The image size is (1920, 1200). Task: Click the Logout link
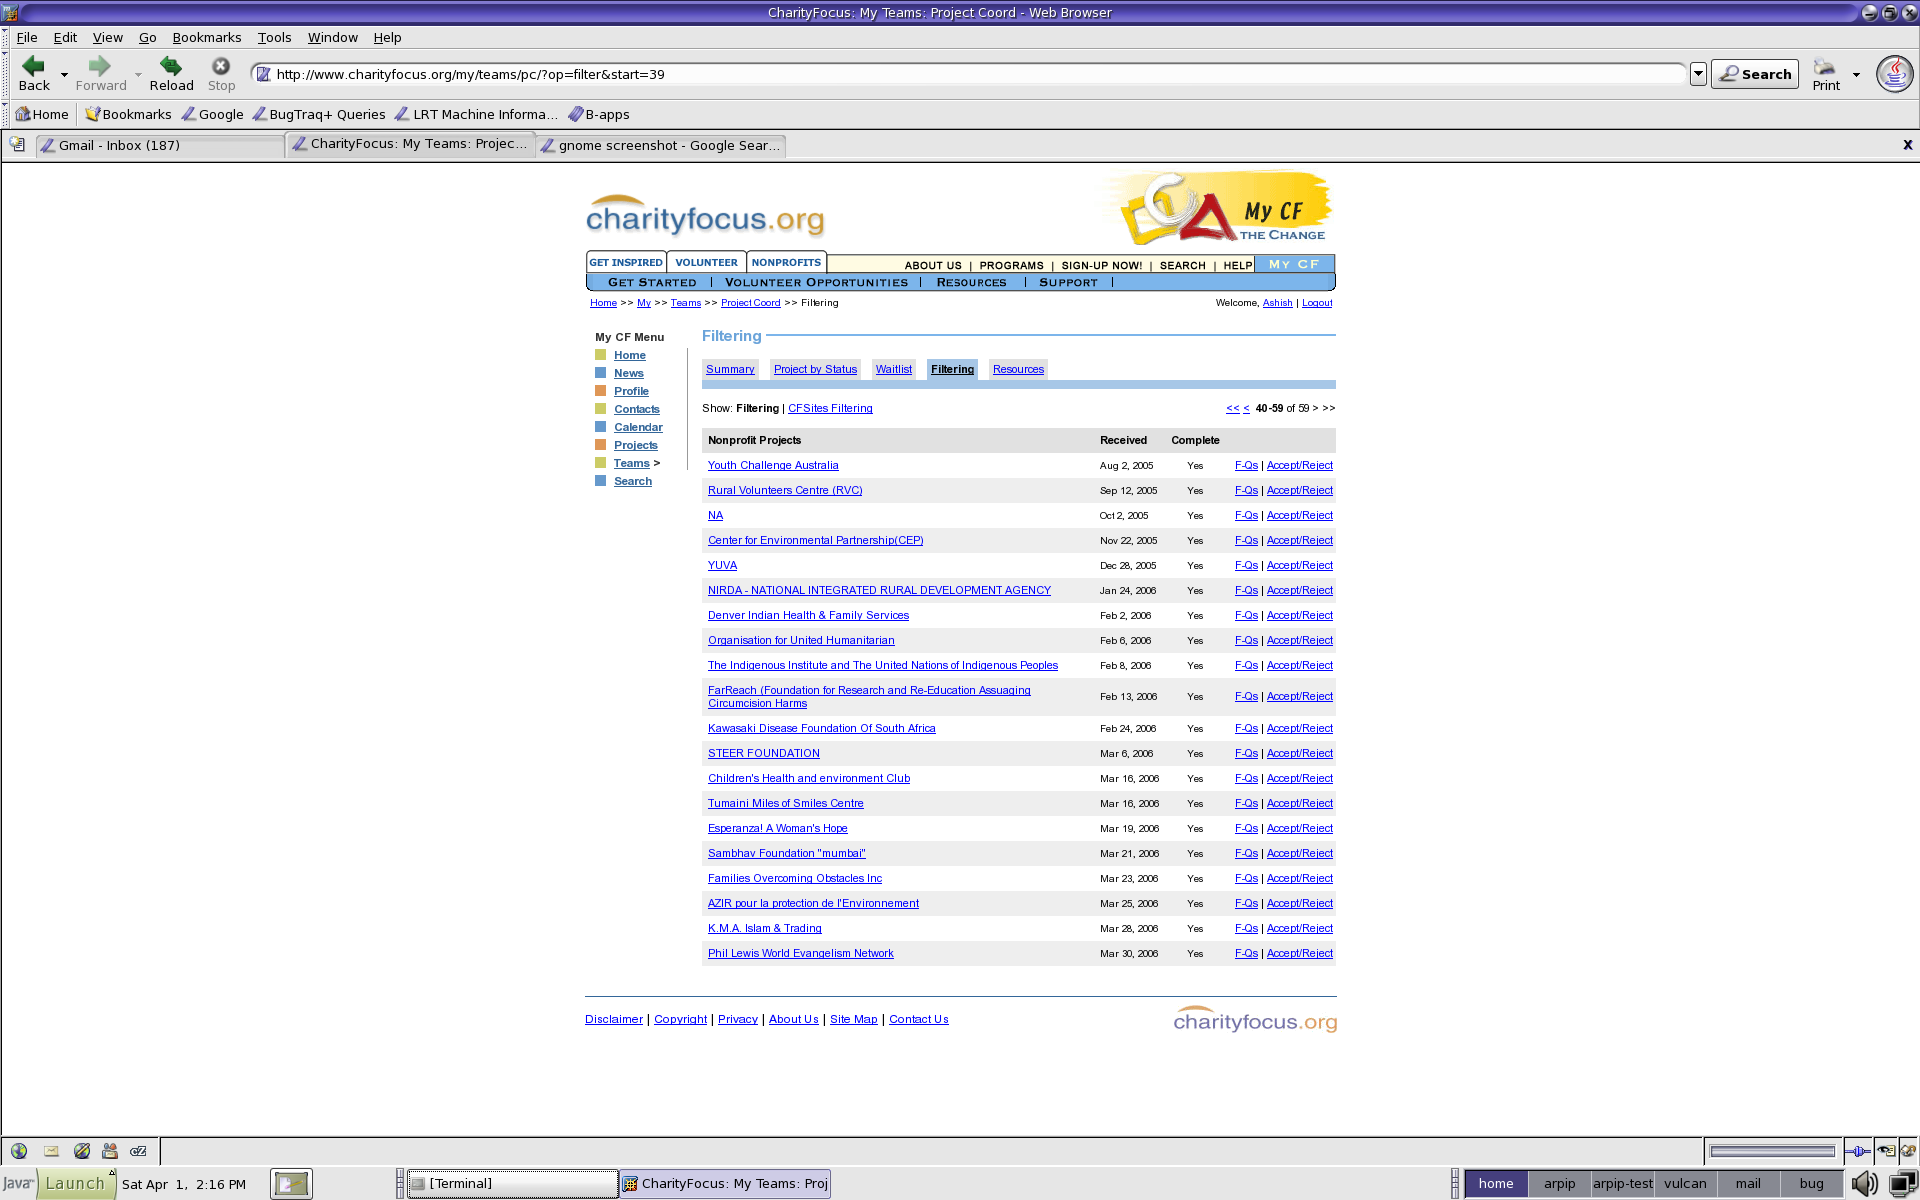[1317, 303]
